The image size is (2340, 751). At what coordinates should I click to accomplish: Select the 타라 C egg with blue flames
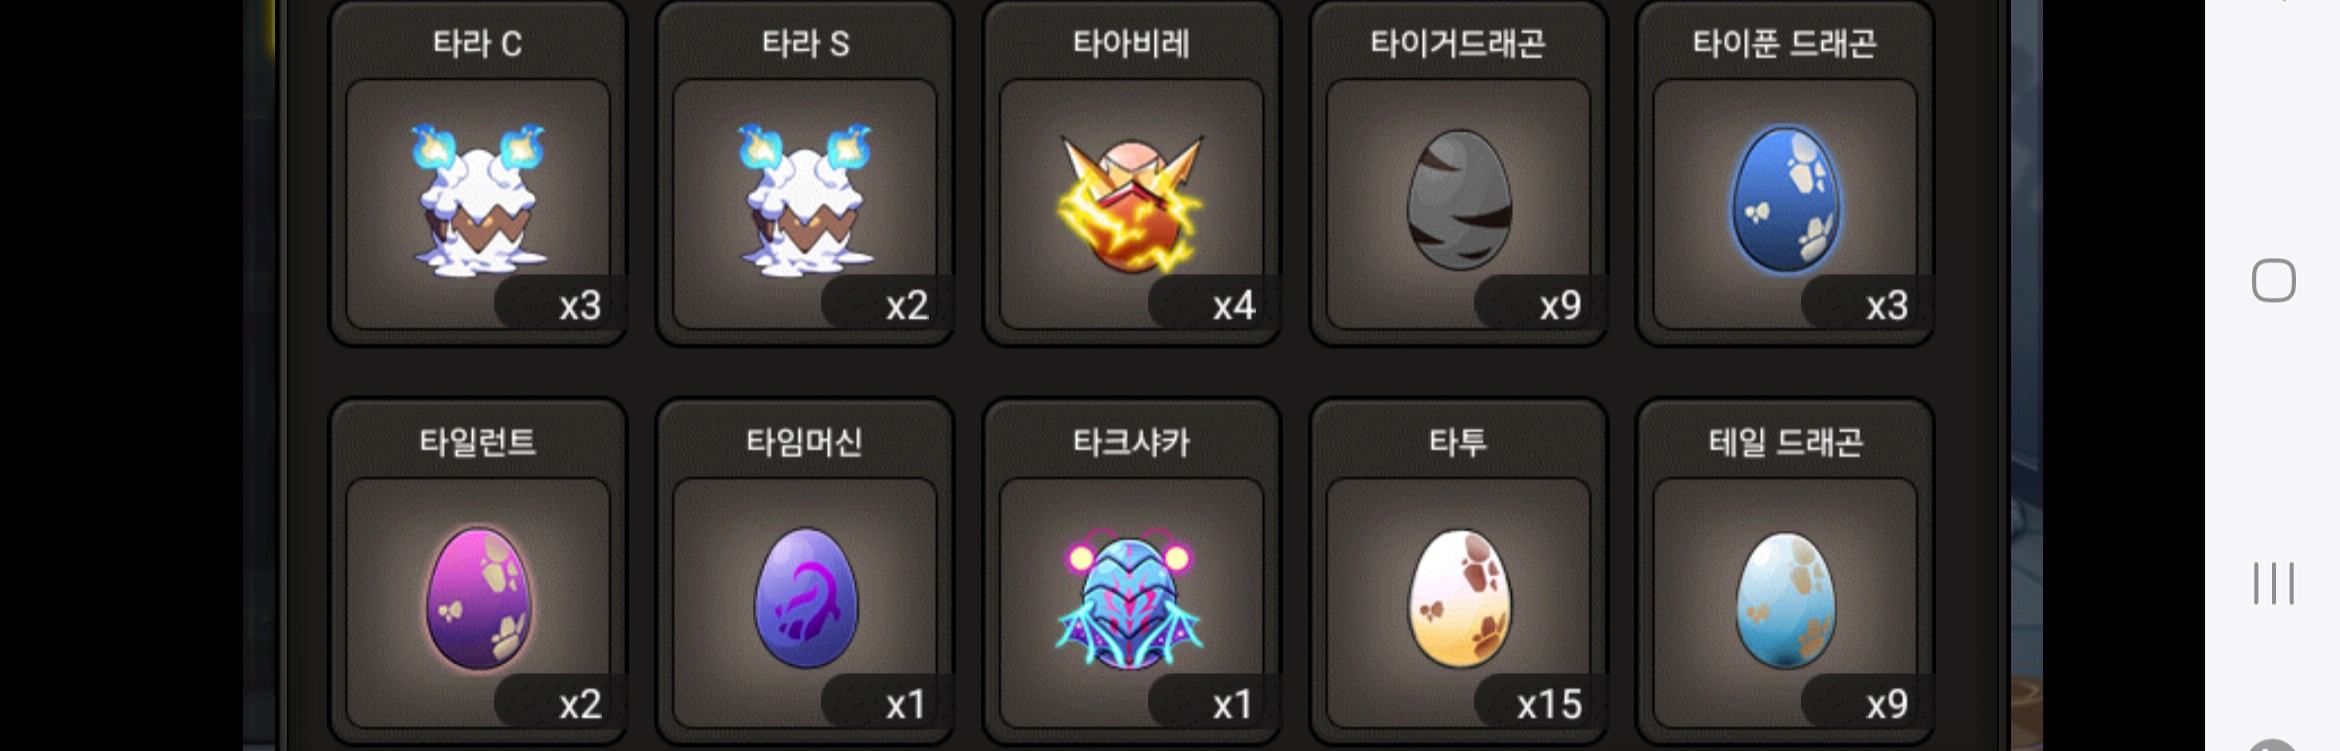(x=478, y=200)
